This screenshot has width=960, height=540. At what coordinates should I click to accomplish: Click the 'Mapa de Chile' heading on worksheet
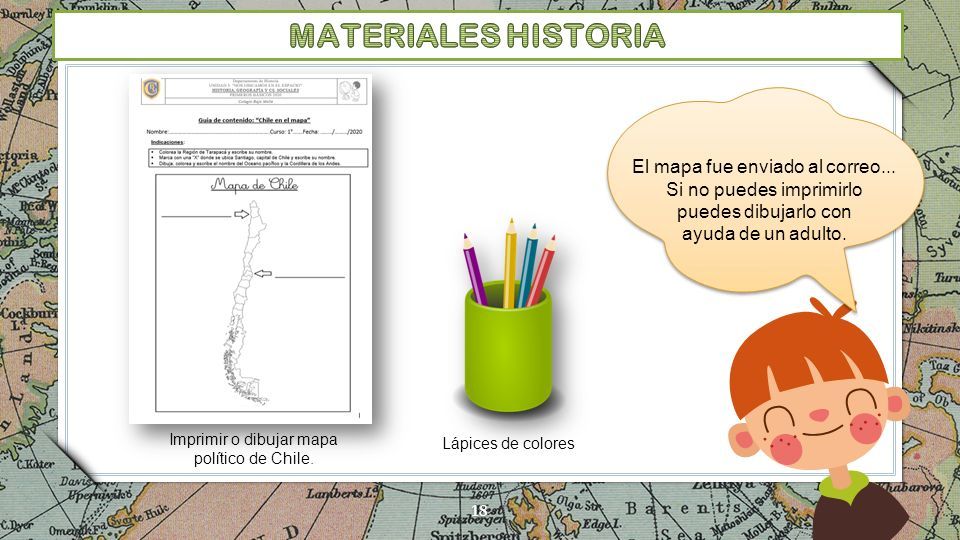point(254,184)
